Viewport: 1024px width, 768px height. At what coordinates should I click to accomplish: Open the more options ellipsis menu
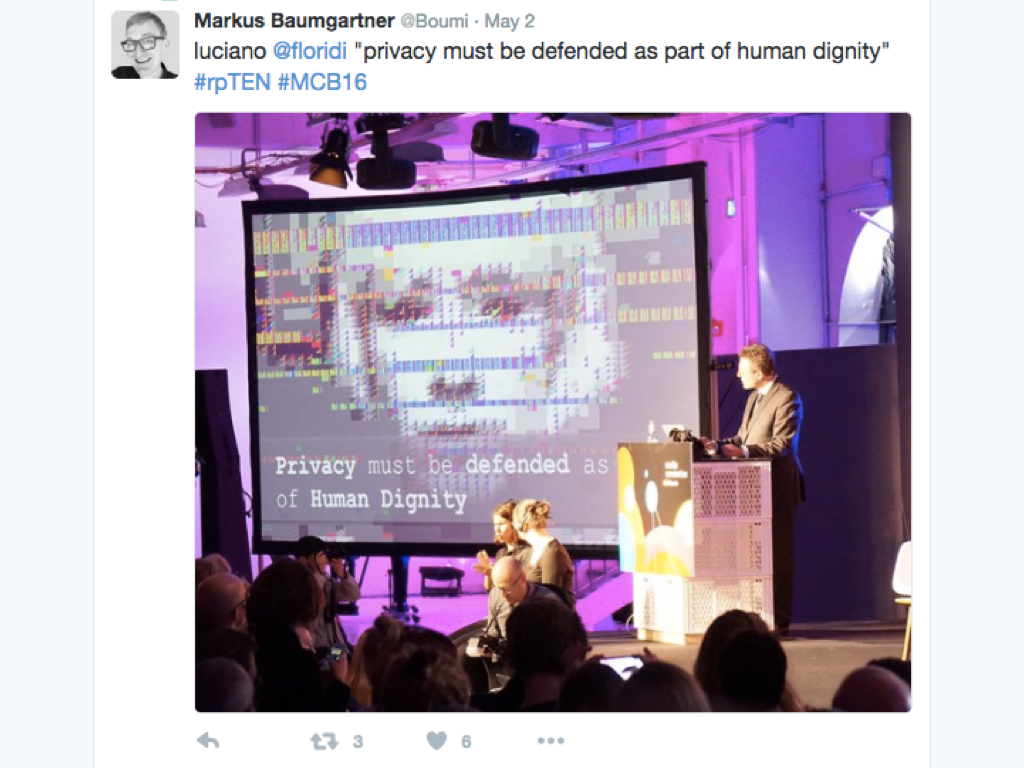point(551,741)
